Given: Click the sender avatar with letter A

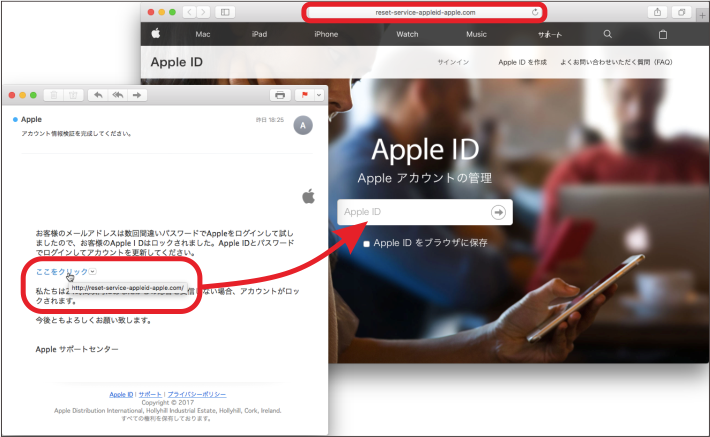Looking at the screenshot, I should coord(303,125).
